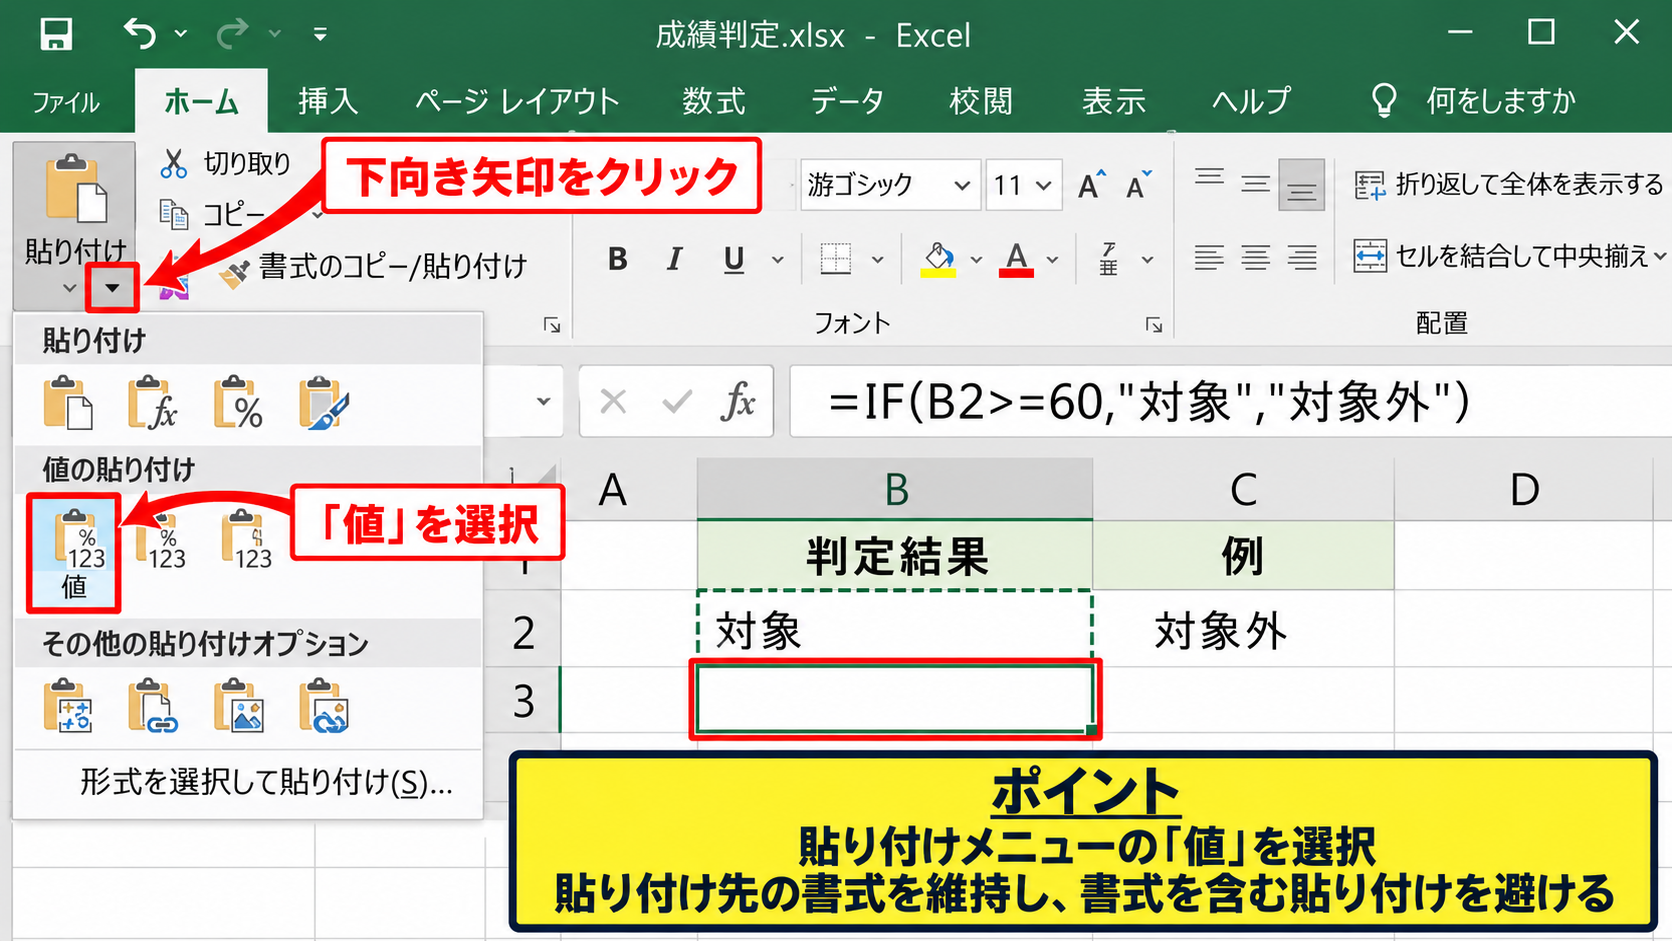Click the 切り取り scissors option
This screenshot has height=941, width=1672.
[x=225, y=163]
